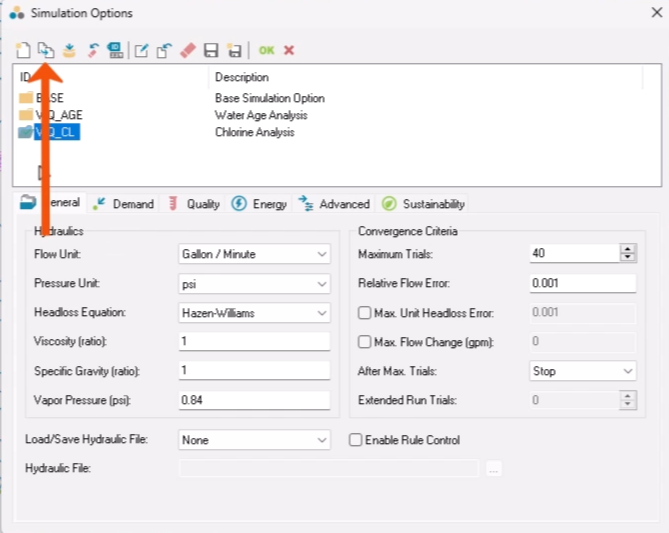Click the large pink eraser toolbar icon
Screen dimensions: 669x533
[188, 50]
